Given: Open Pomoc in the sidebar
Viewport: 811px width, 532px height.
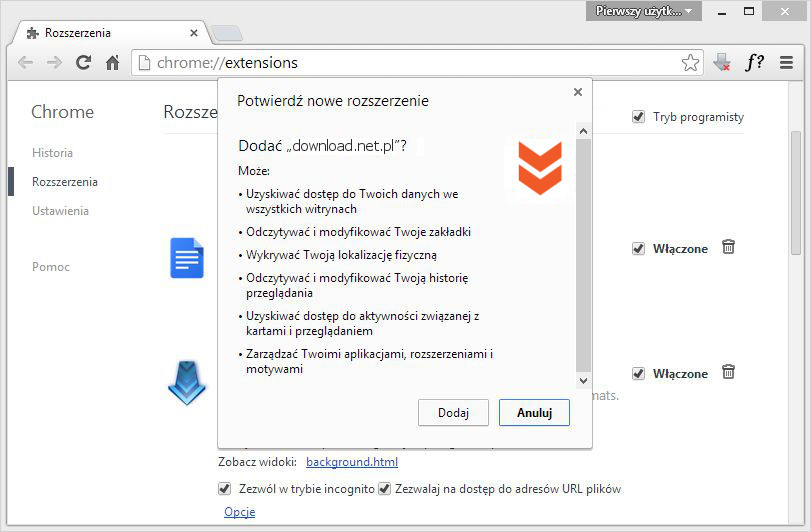Looking at the screenshot, I should tap(51, 267).
